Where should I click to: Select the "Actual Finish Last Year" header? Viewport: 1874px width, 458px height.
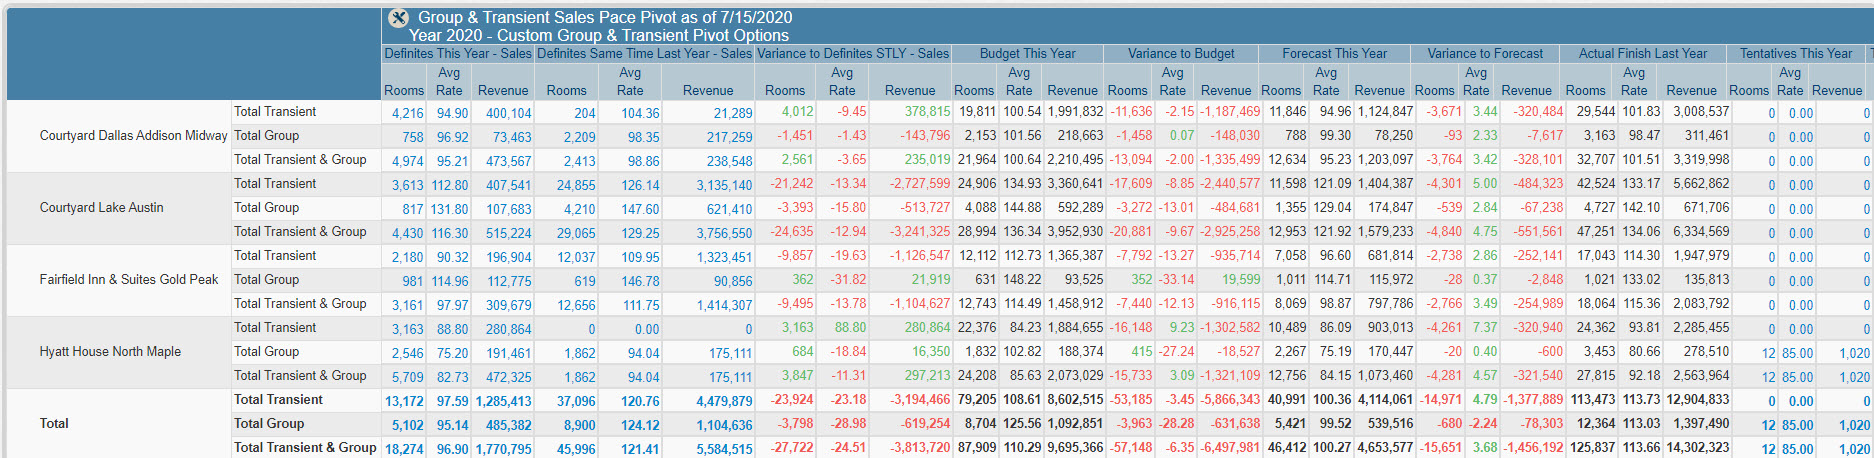point(1642,54)
